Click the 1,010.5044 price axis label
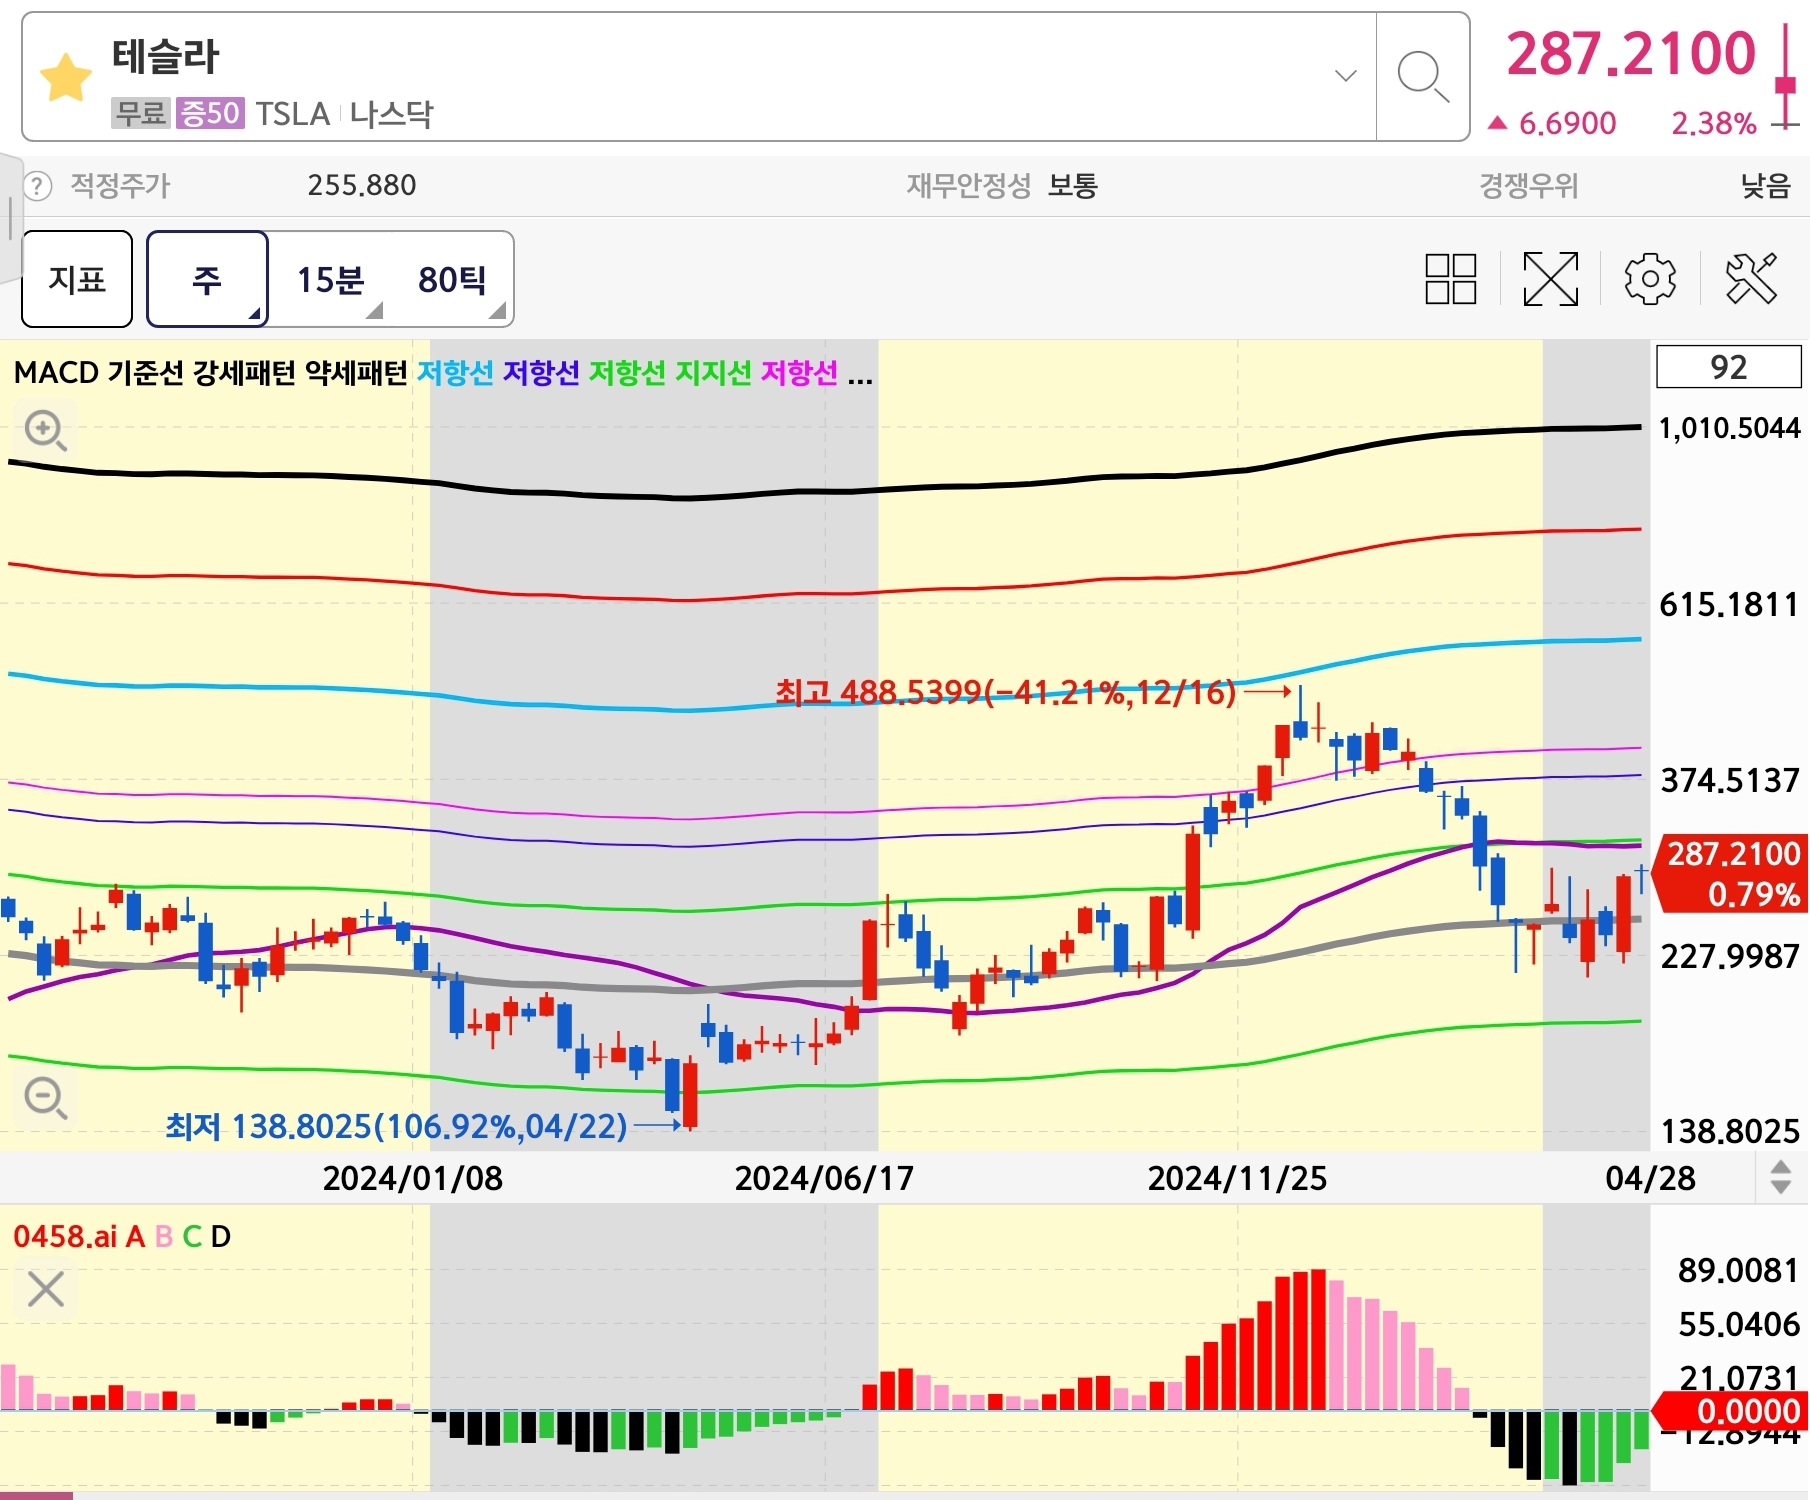 coord(1729,428)
